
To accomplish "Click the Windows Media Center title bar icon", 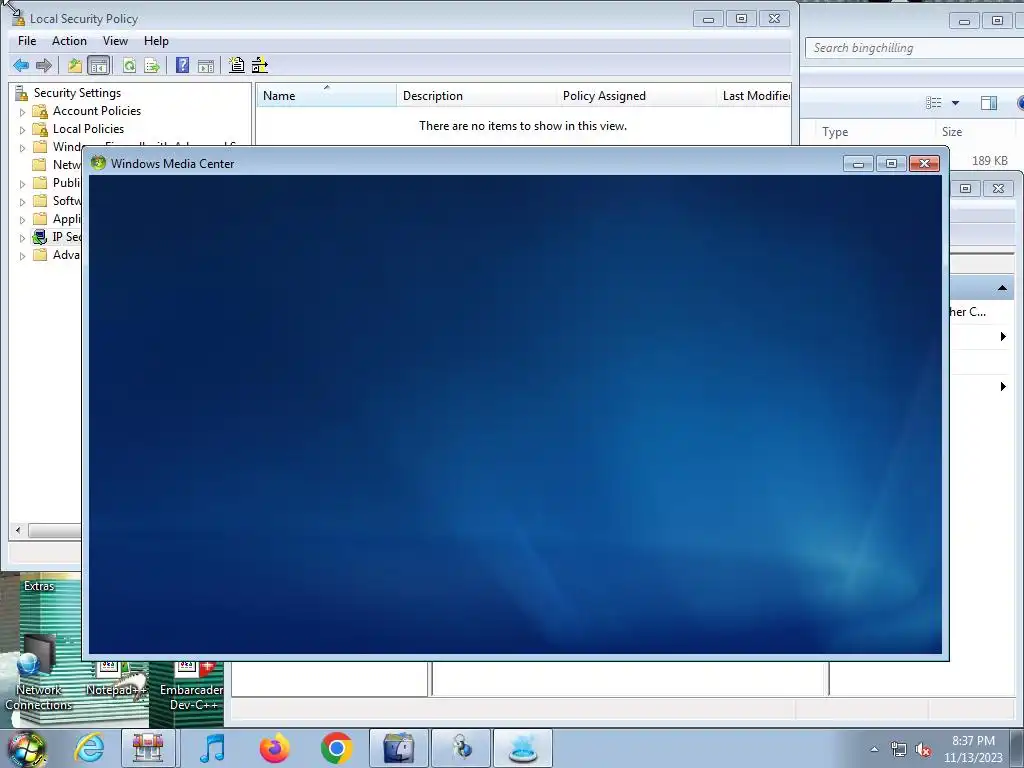I will click(99, 163).
